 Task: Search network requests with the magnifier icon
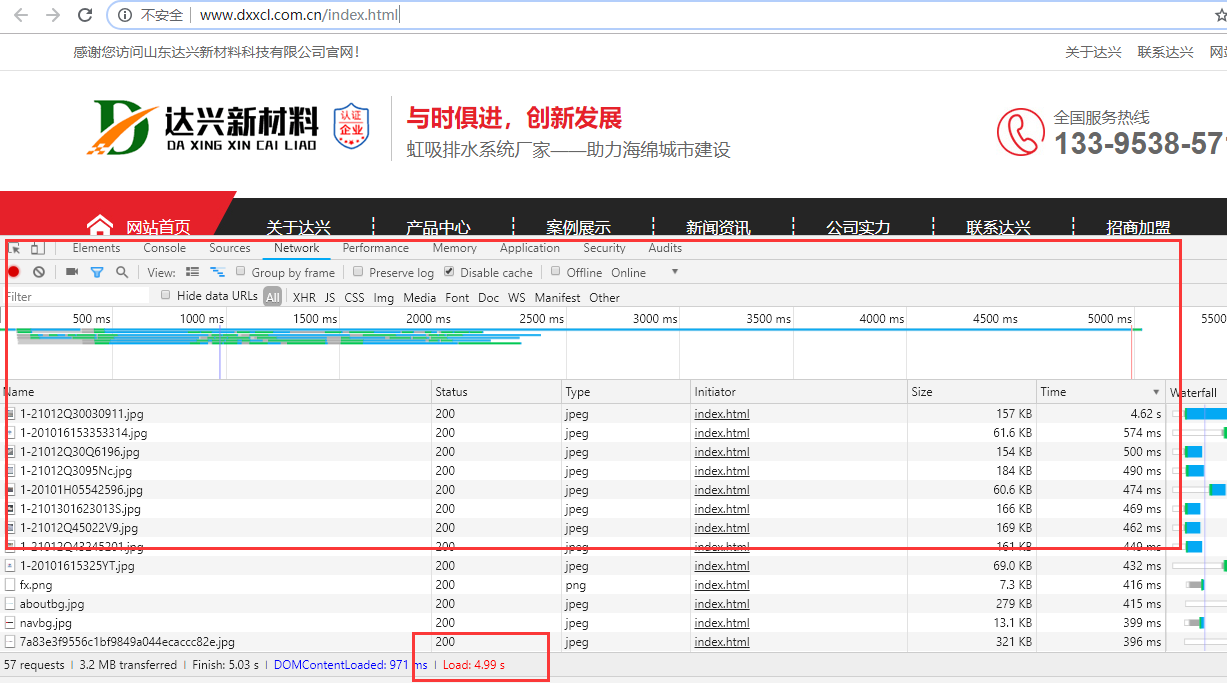[121, 272]
